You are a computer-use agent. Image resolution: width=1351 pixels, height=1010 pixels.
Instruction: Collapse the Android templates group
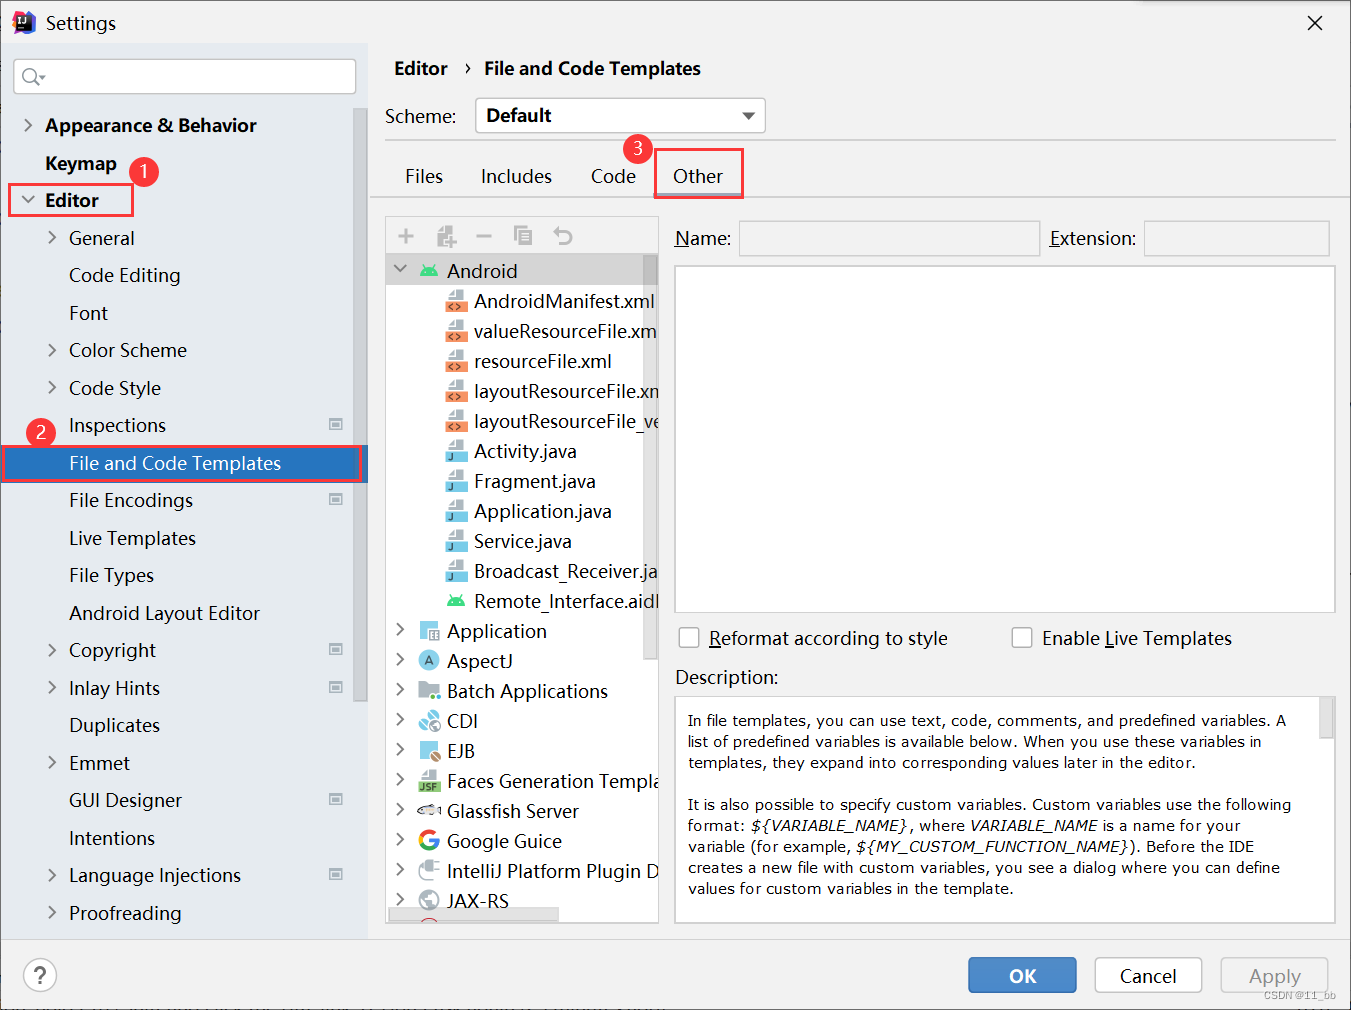(401, 270)
